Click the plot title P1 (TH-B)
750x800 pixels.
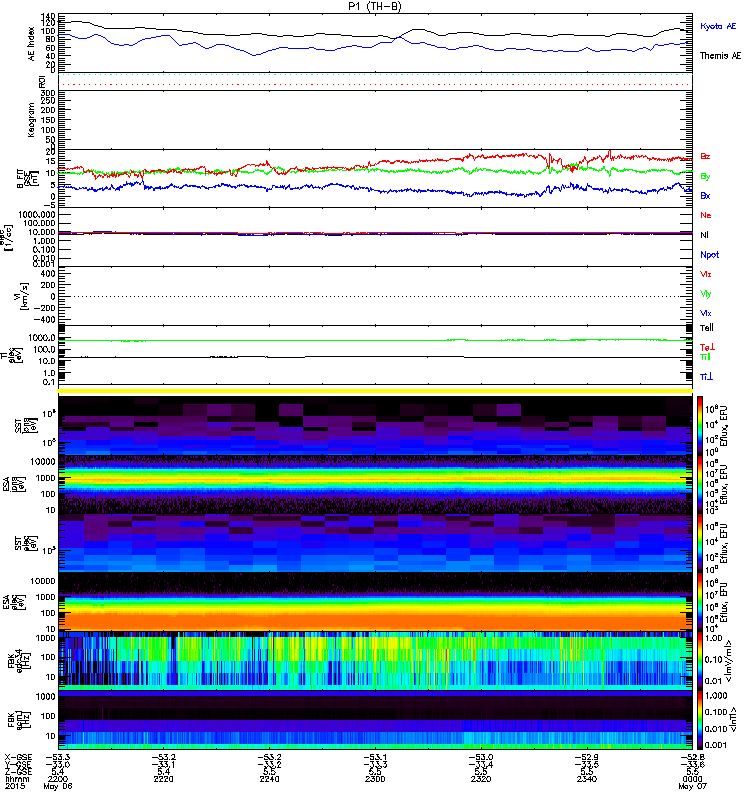pyautogui.click(x=375, y=6)
